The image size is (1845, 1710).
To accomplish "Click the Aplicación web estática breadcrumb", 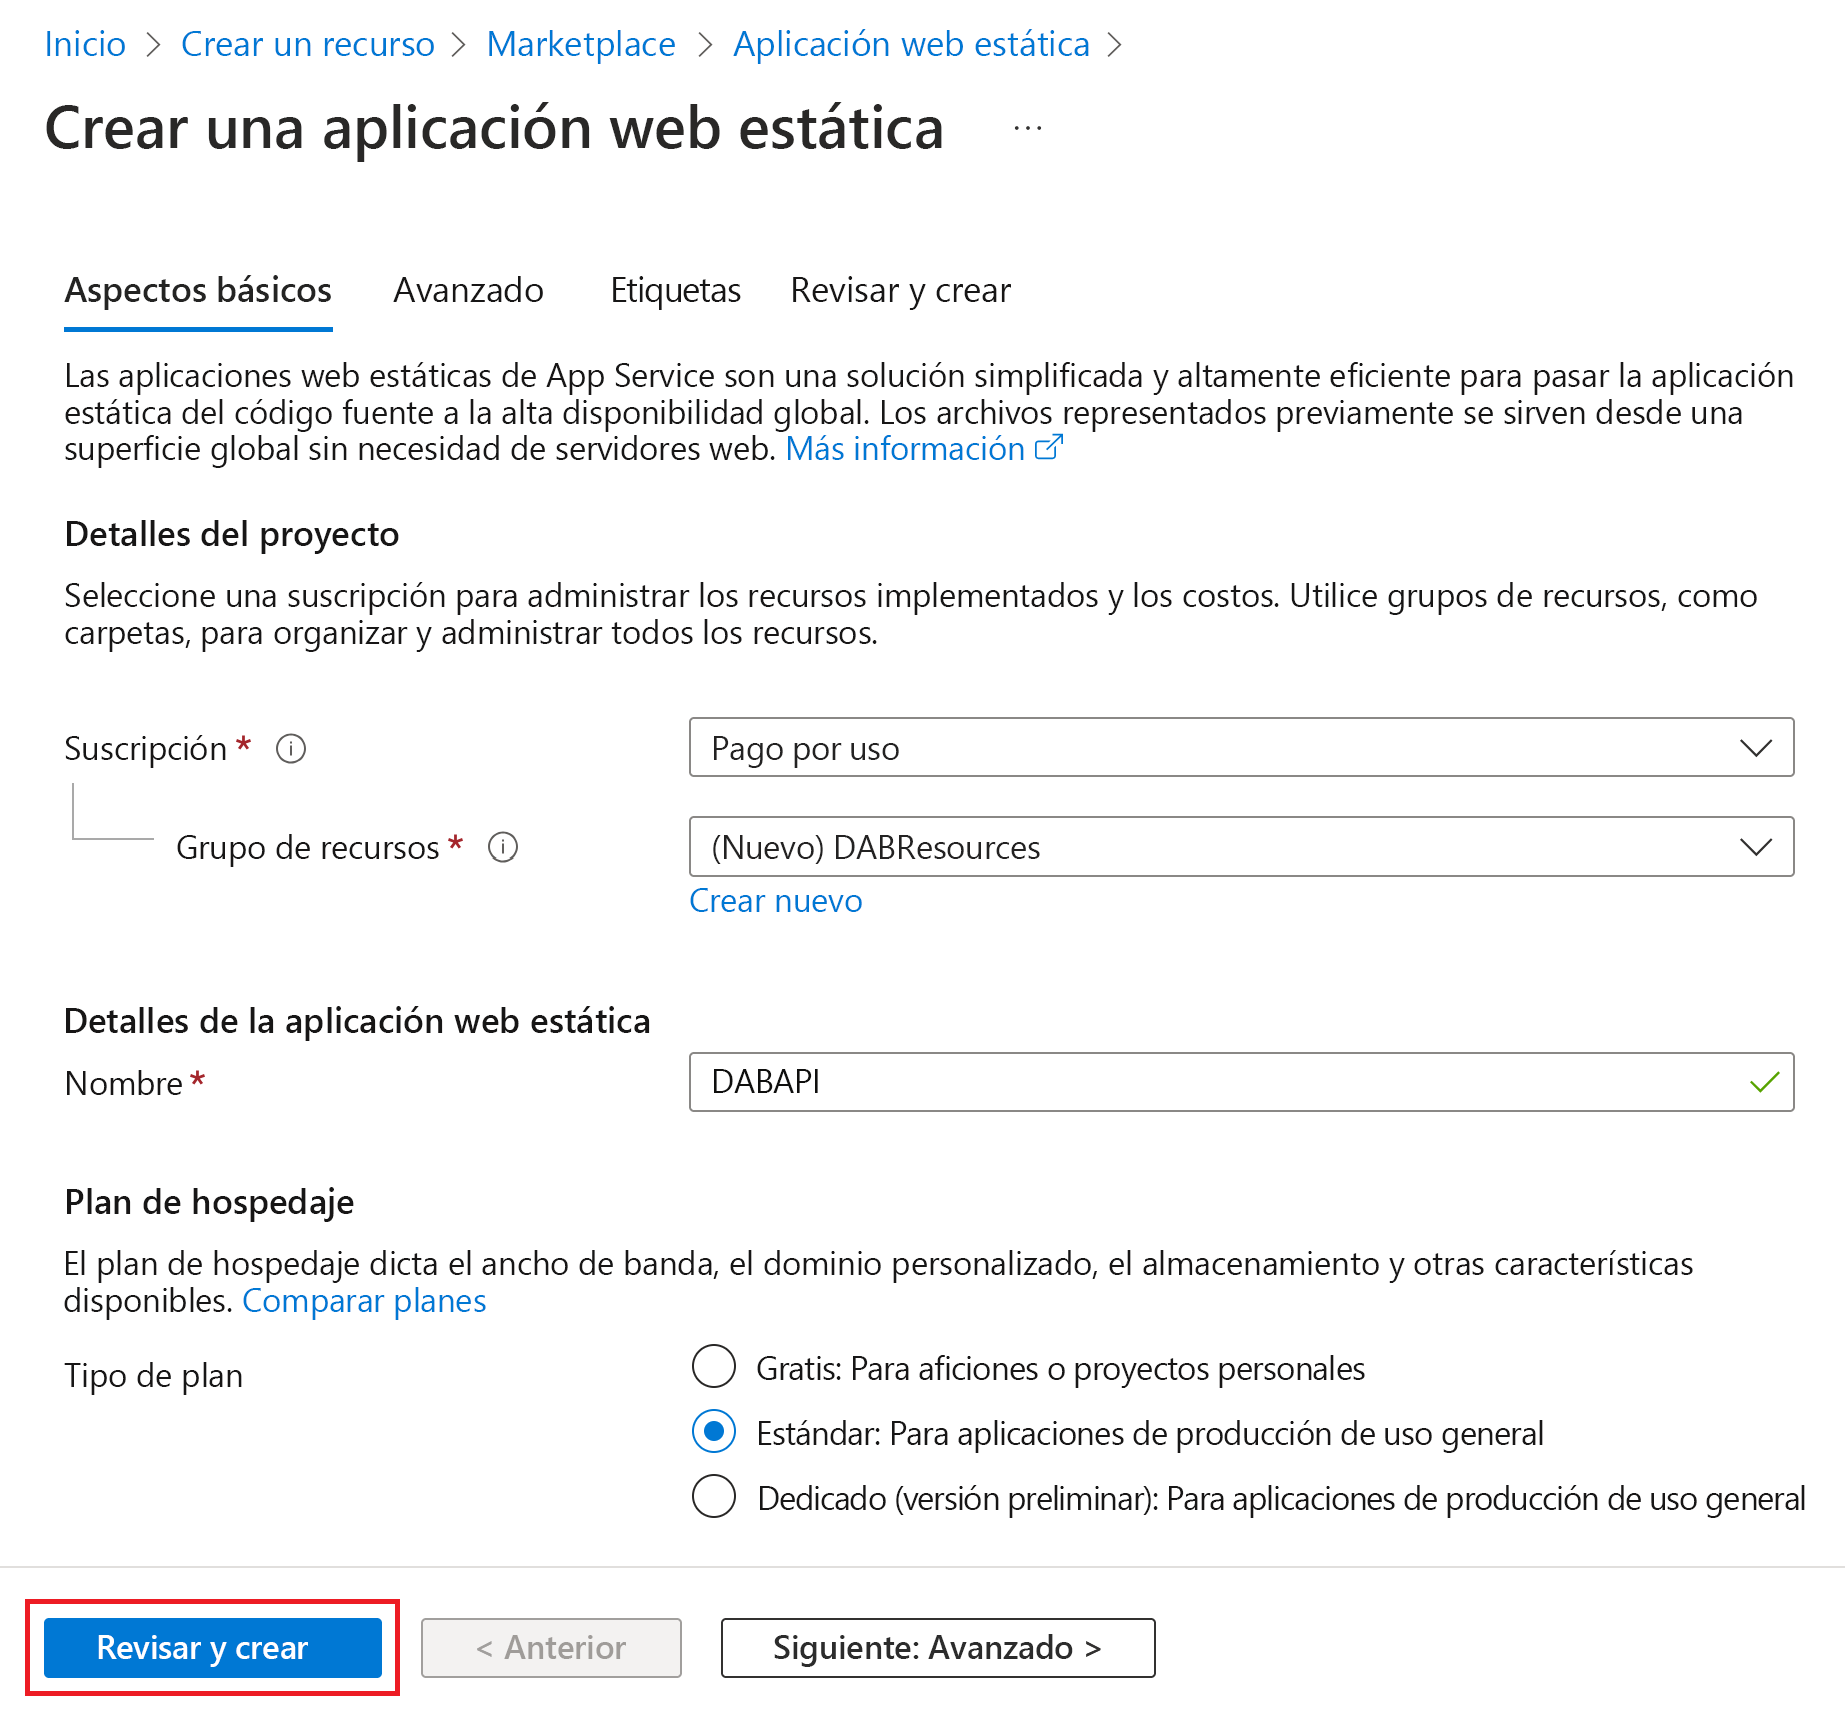I will click(911, 44).
